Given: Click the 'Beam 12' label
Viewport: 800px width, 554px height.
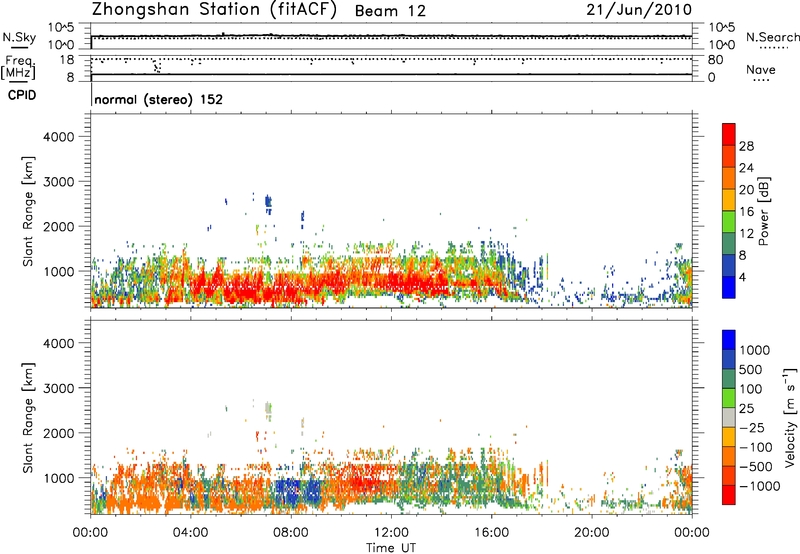Looking at the screenshot, I should [x=390, y=11].
